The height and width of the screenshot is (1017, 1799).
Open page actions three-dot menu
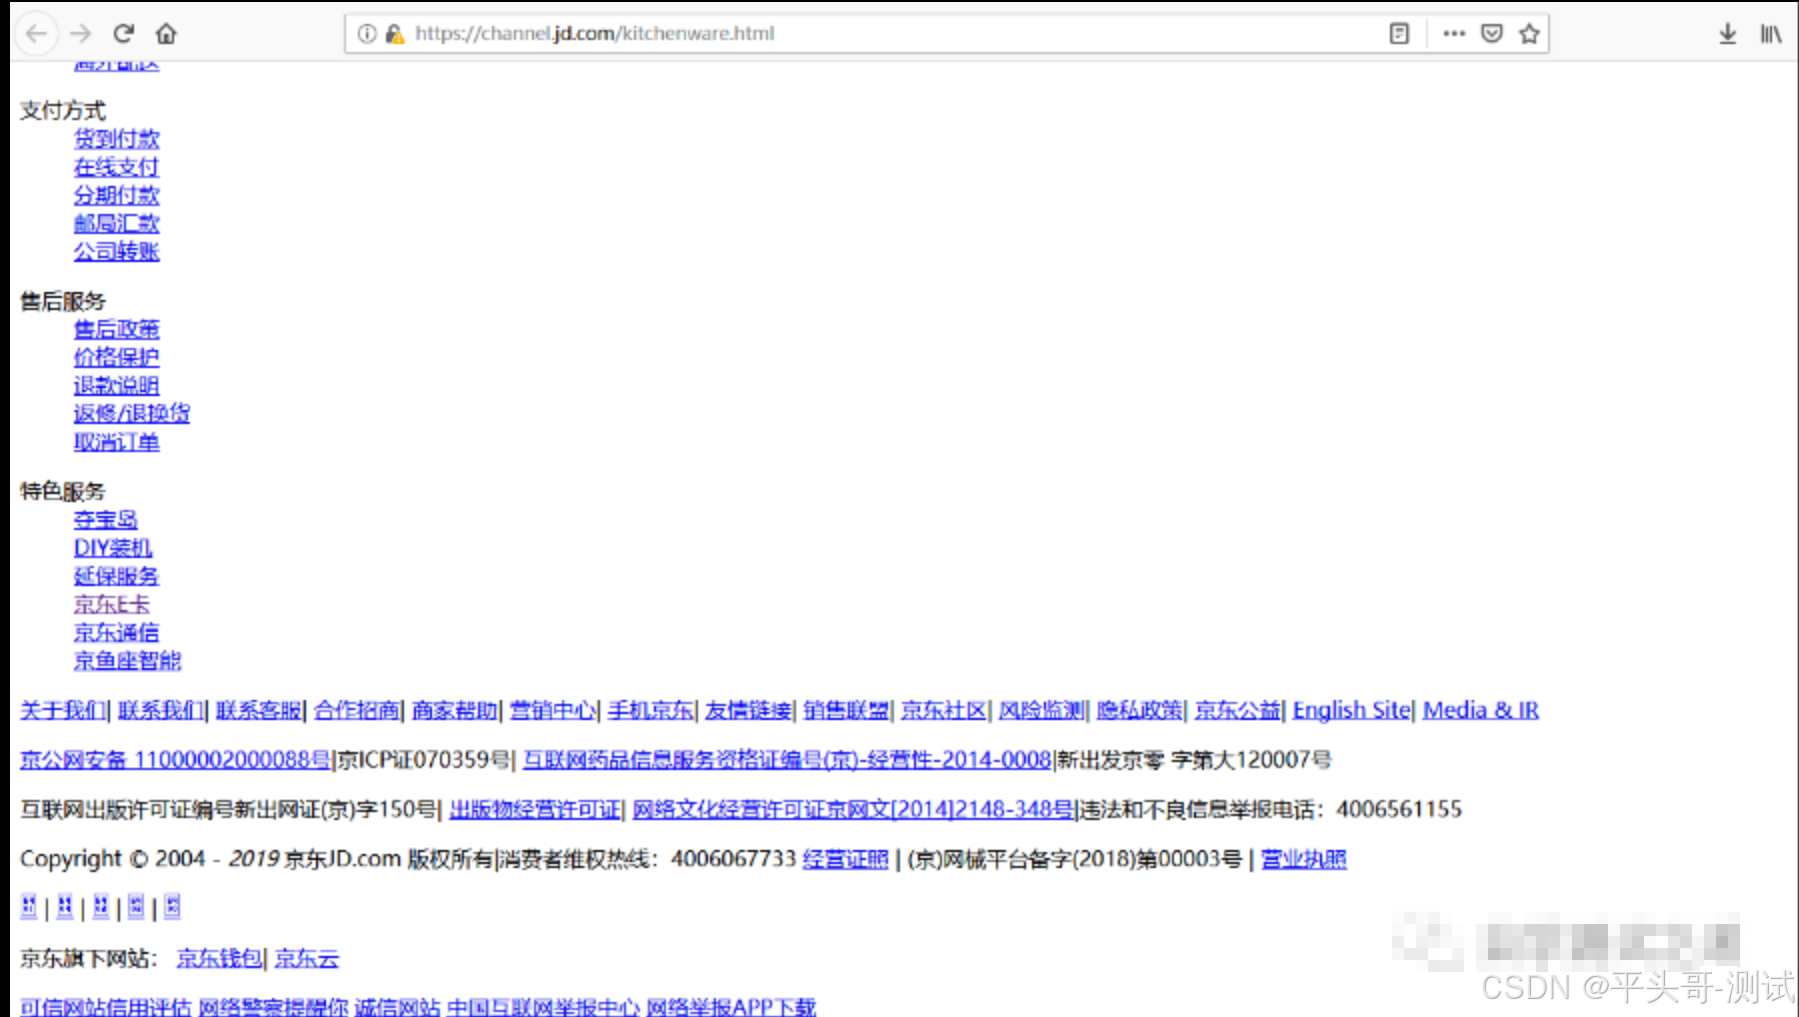pos(1454,33)
